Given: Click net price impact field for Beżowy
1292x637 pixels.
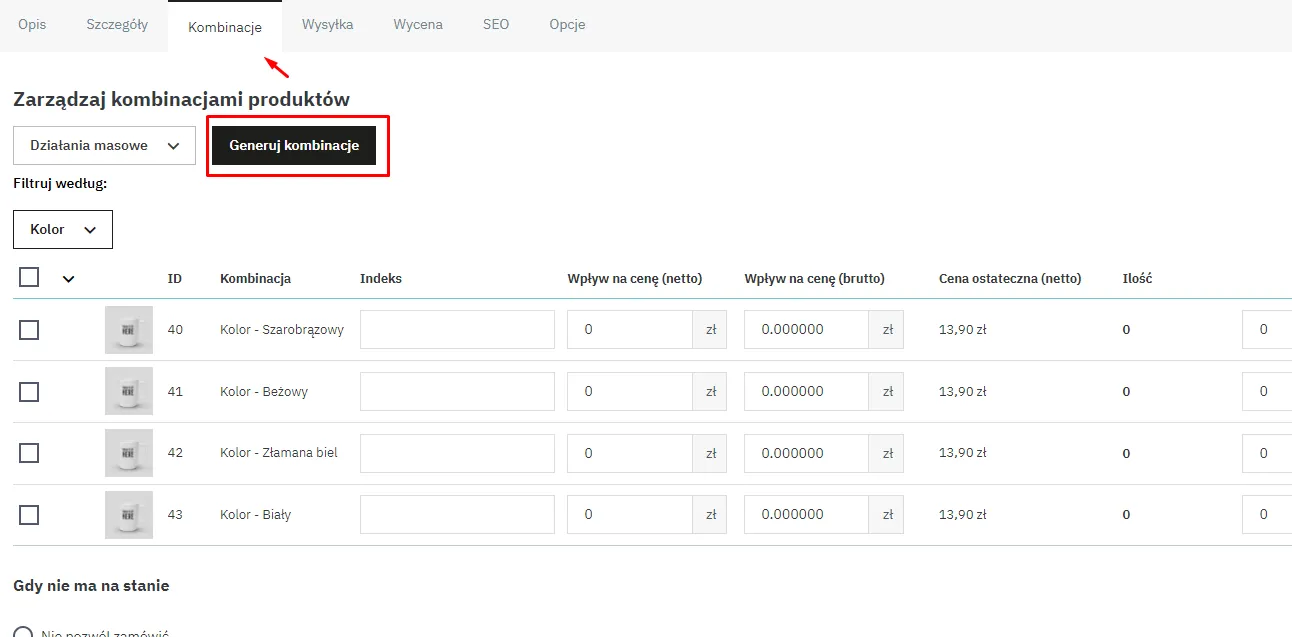Looking at the screenshot, I should pos(630,392).
